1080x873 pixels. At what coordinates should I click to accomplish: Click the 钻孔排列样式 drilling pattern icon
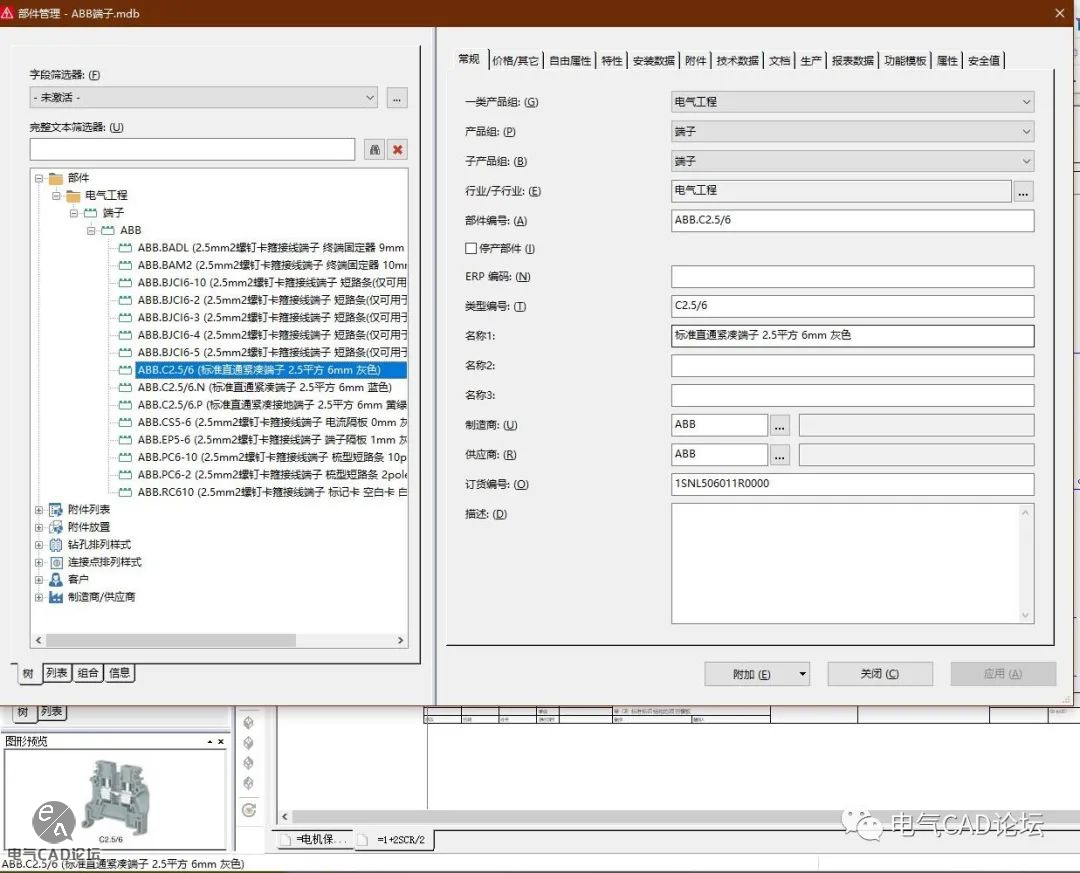tap(56, 545)
